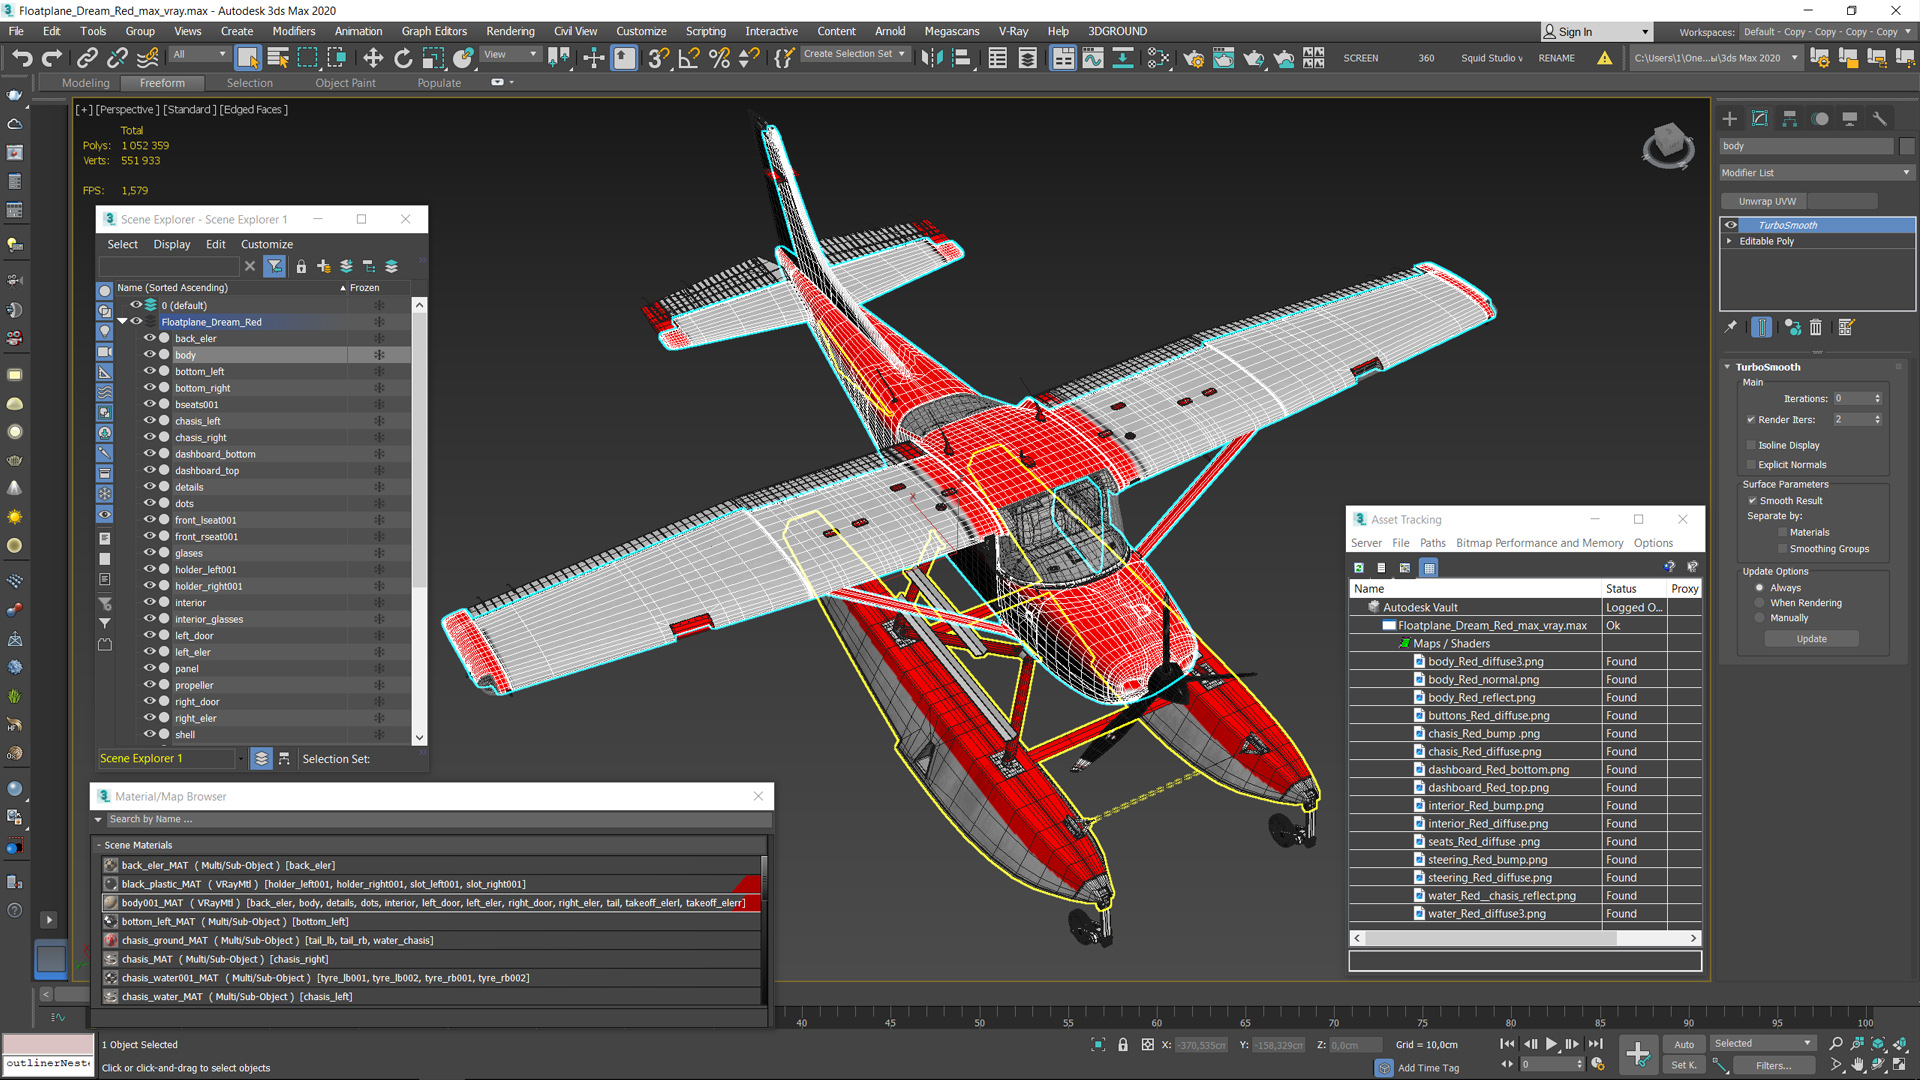Select the Move tool
The width and height of the screenshot is (1920, 1080).
click(x=373, y=58)
